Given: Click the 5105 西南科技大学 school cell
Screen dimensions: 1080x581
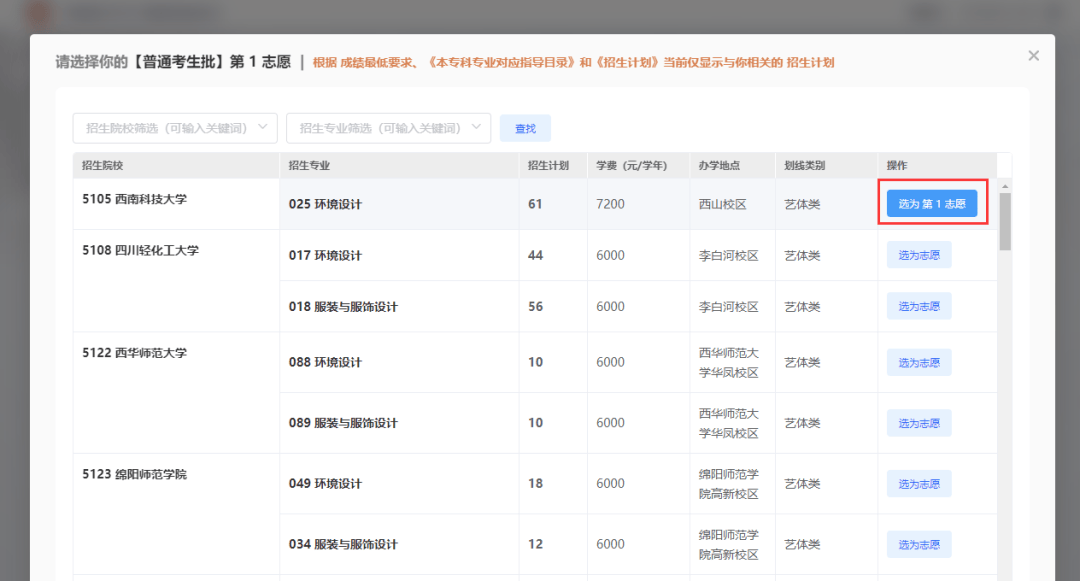Looking at the screenshot, I should [x=135, y=199].
